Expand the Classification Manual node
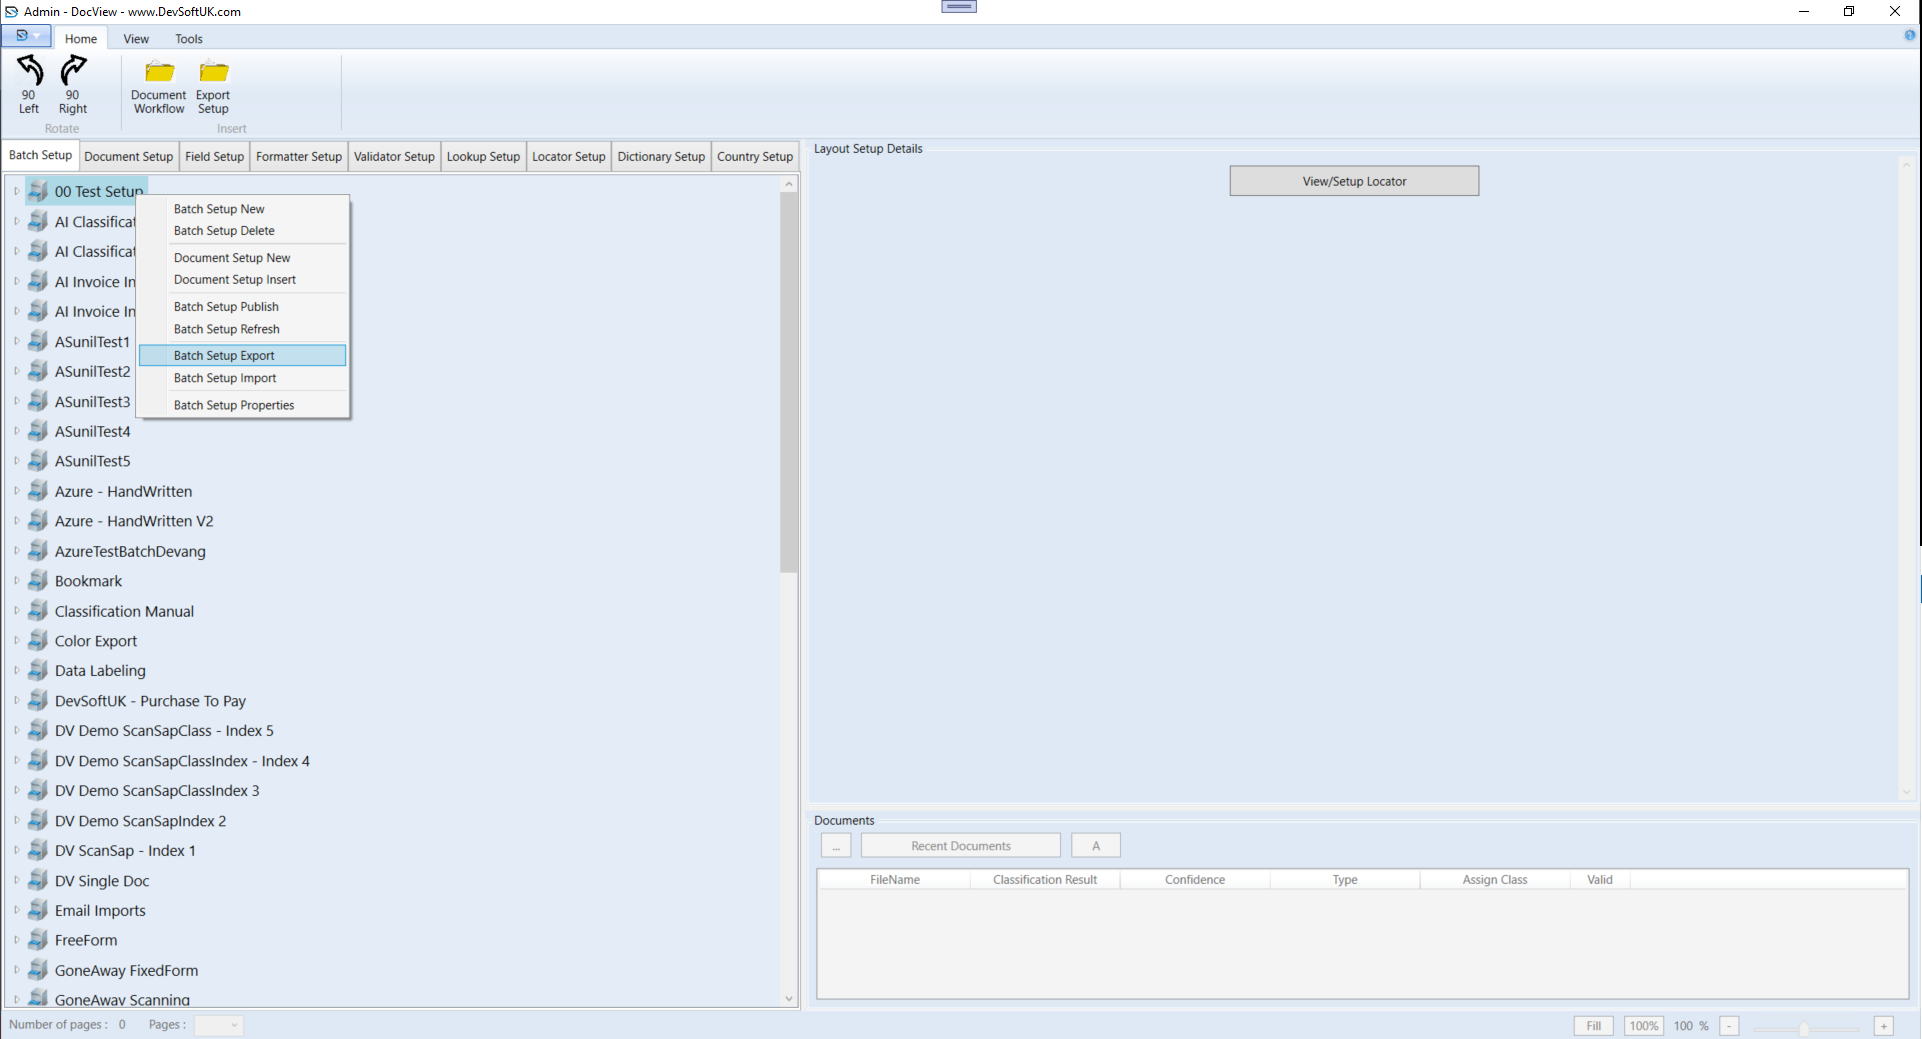 pos(16,611)
